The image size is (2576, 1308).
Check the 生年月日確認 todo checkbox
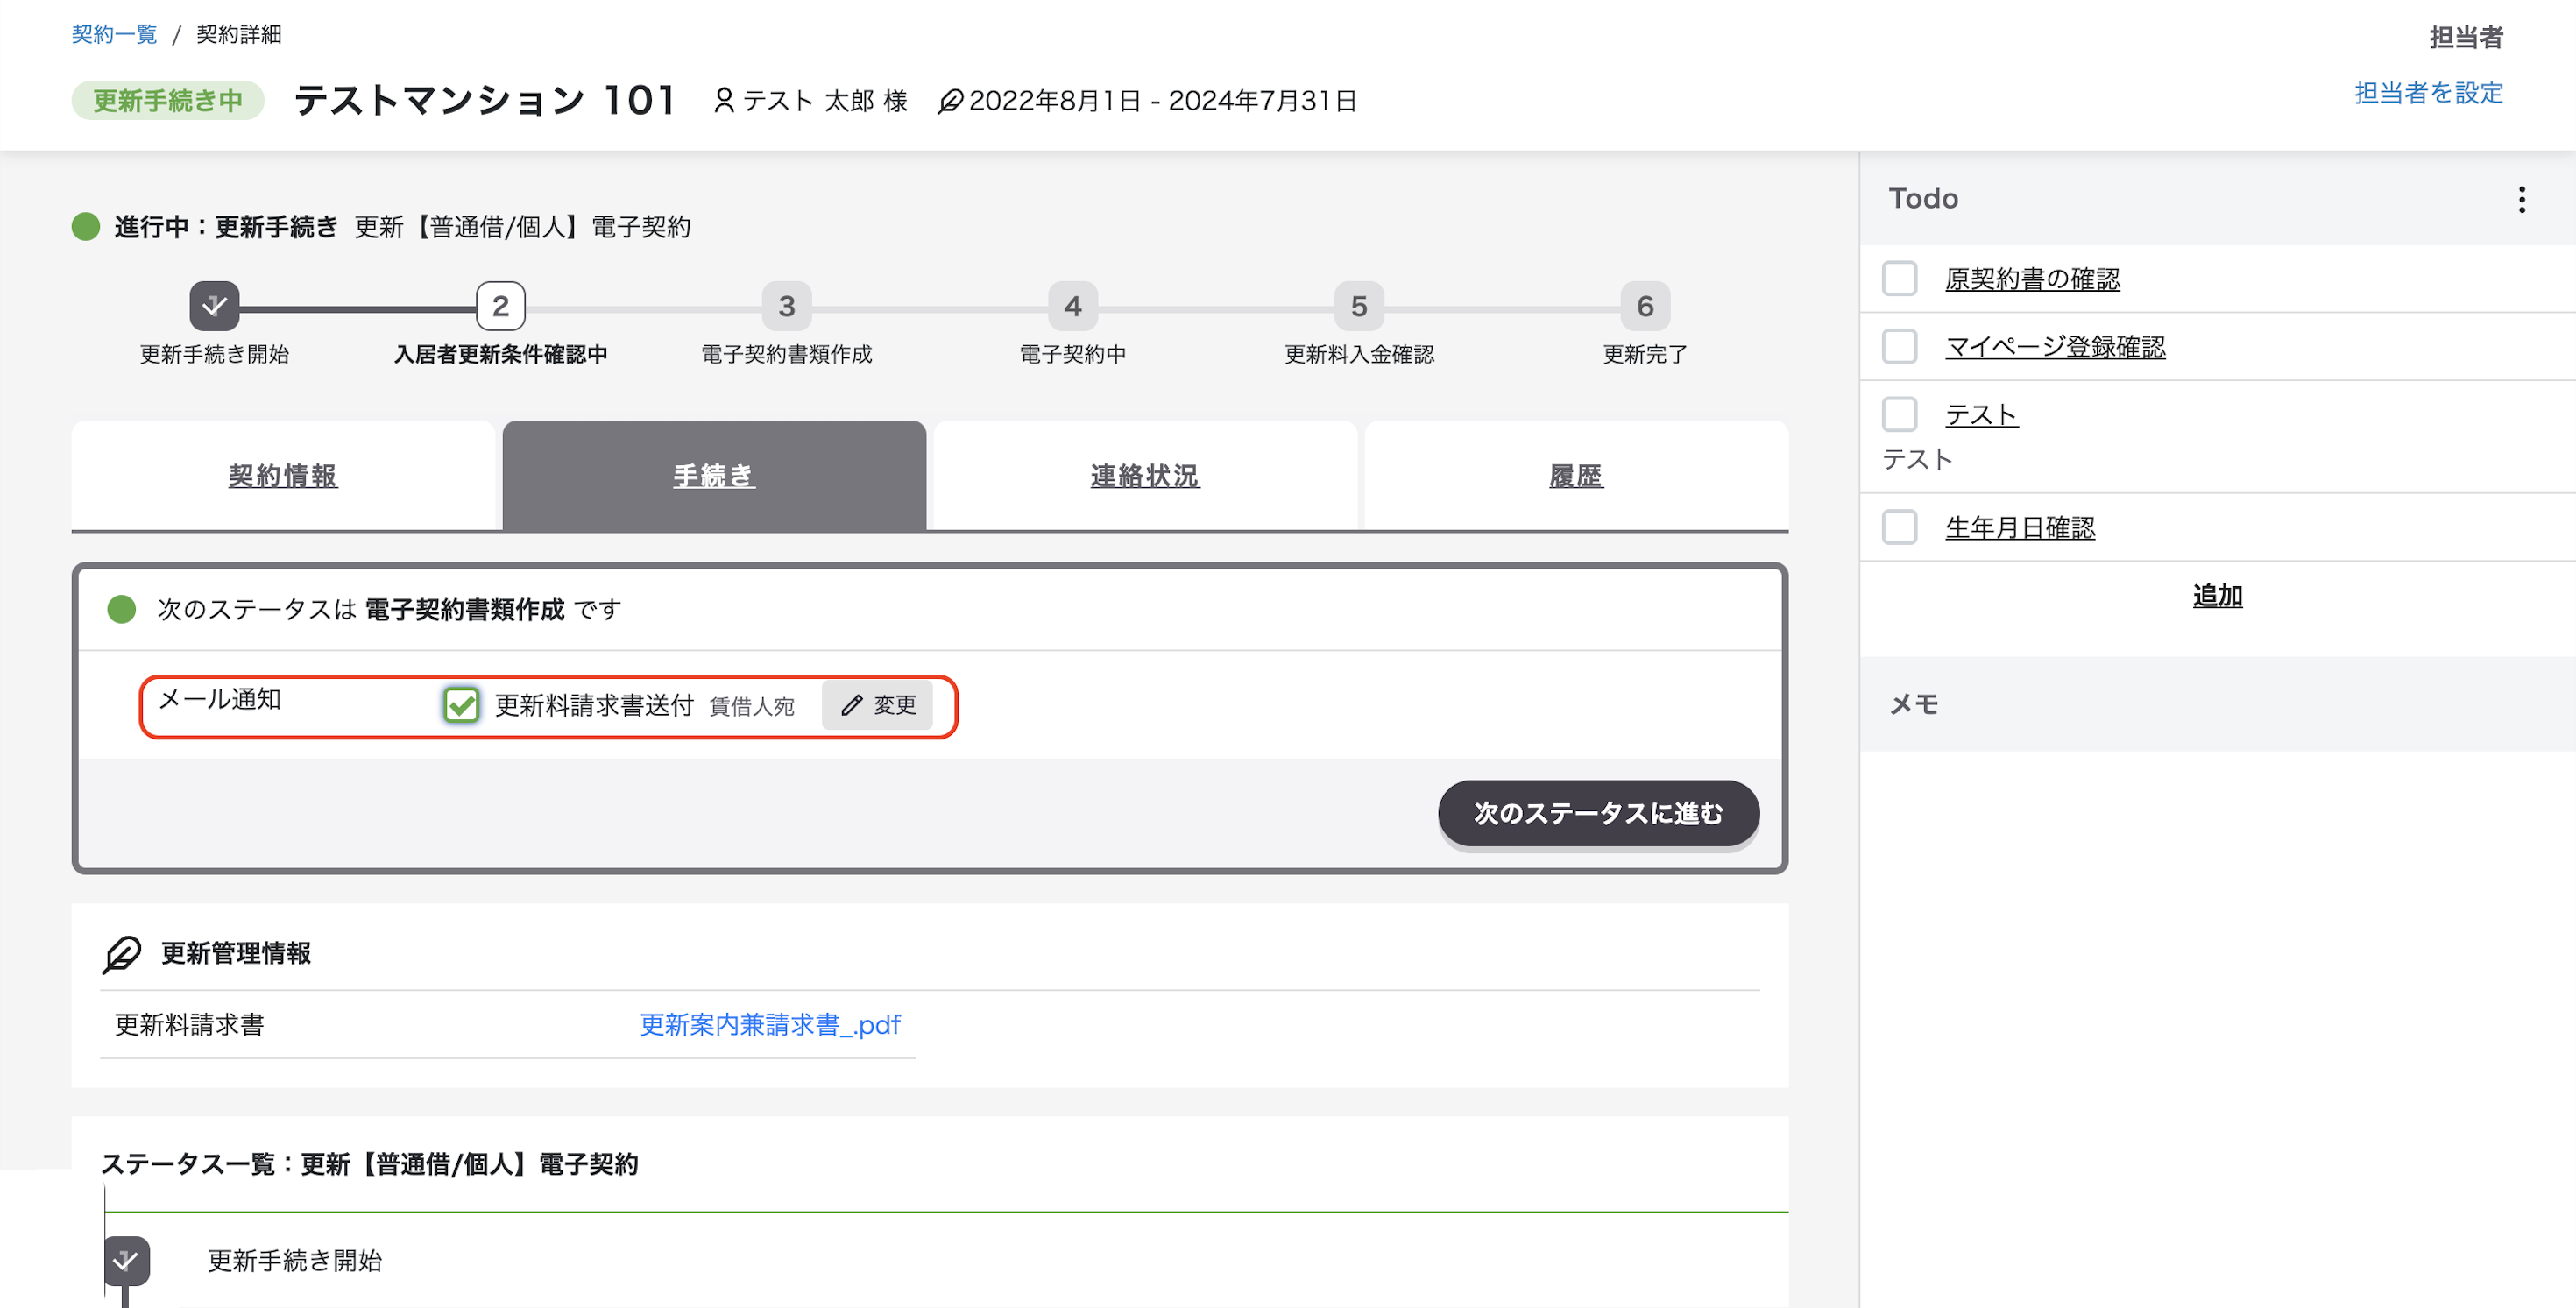tap(1899, 527)
